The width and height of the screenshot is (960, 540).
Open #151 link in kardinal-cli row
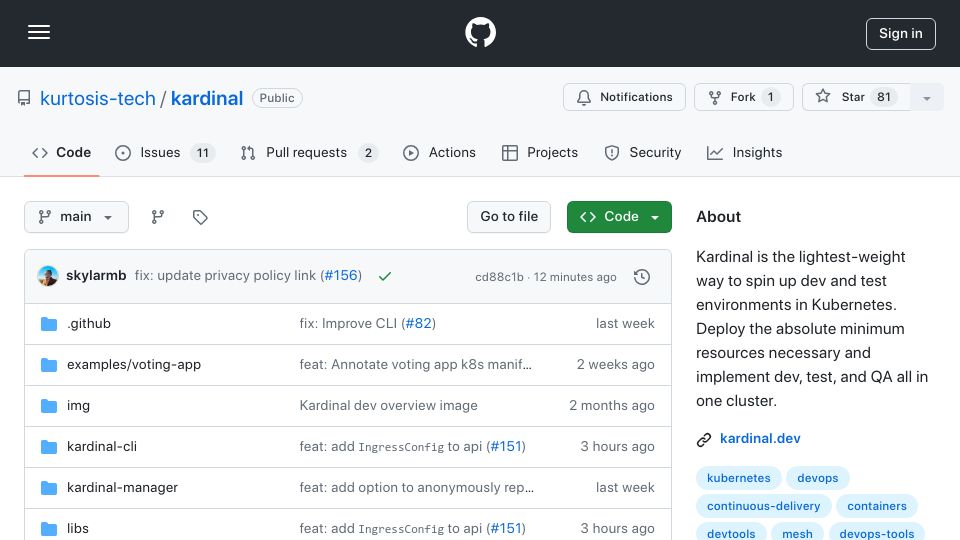pyautogui.click(x=506, y=446)
